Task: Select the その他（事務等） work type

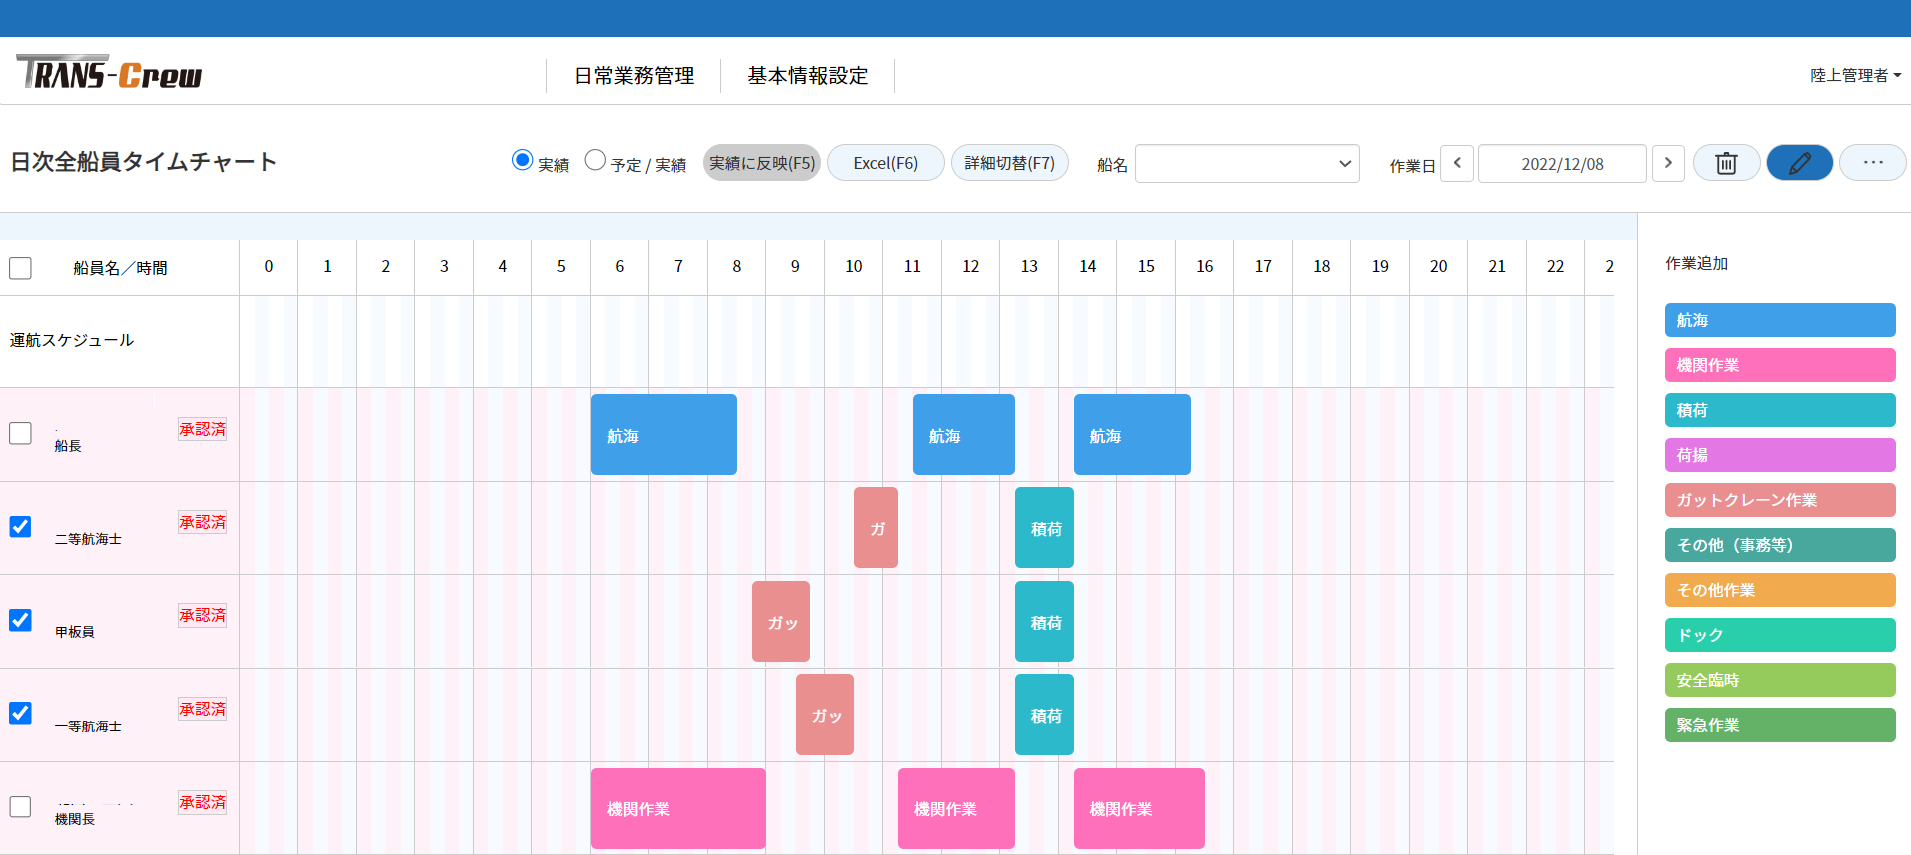Action: [x=1780, y=545]
